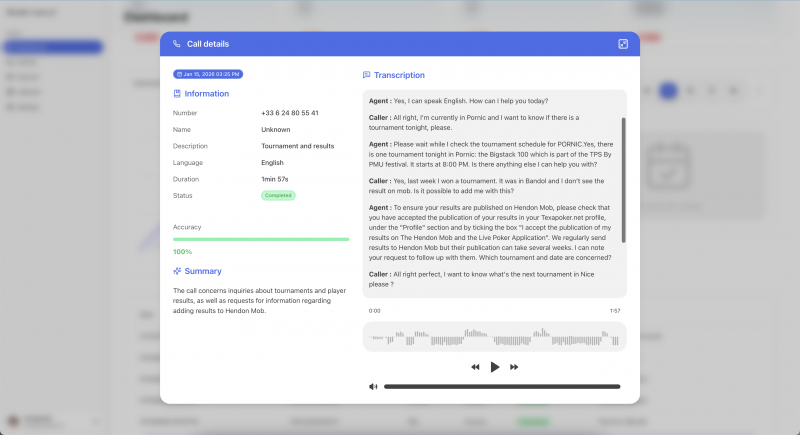Click the Language value English
This screenshot has width=800, height=435.
click(272, 163)
